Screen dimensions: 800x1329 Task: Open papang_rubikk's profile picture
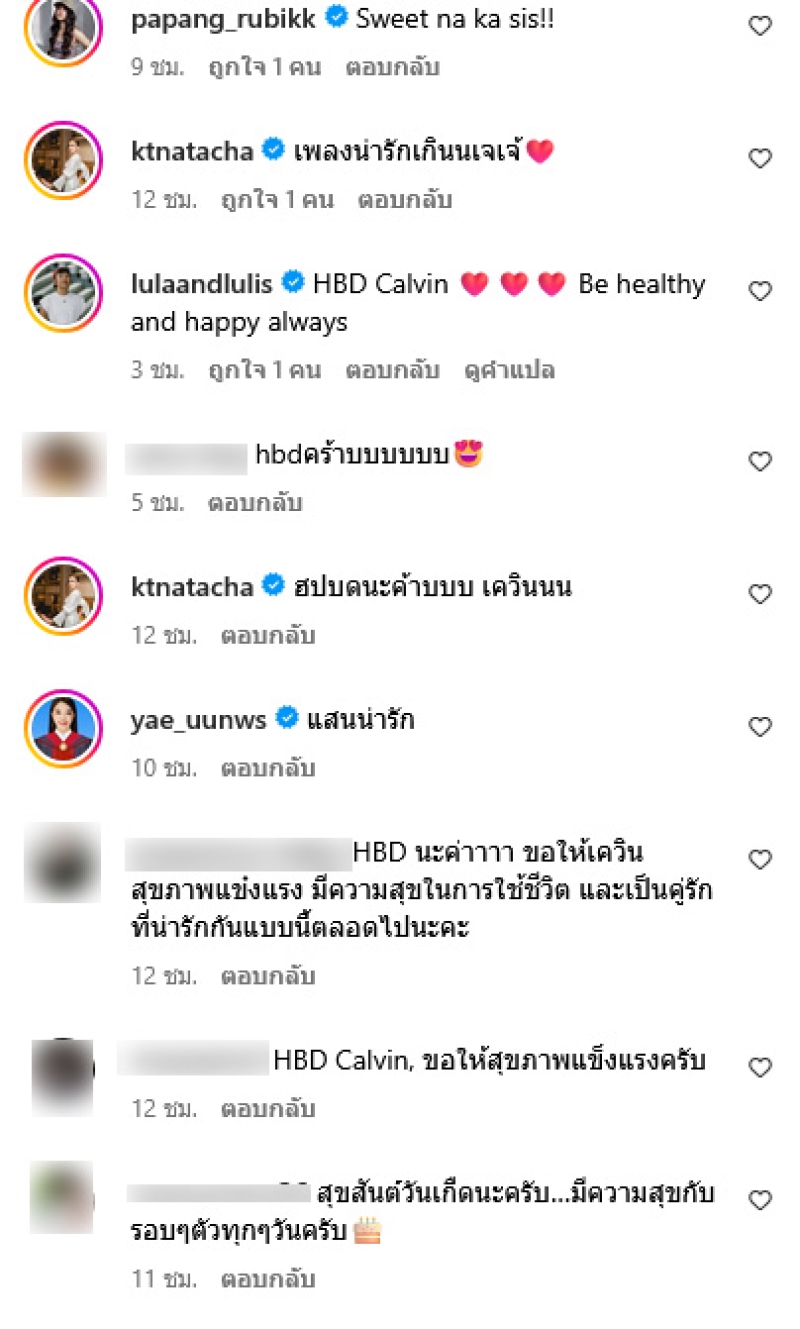[63, 27]
